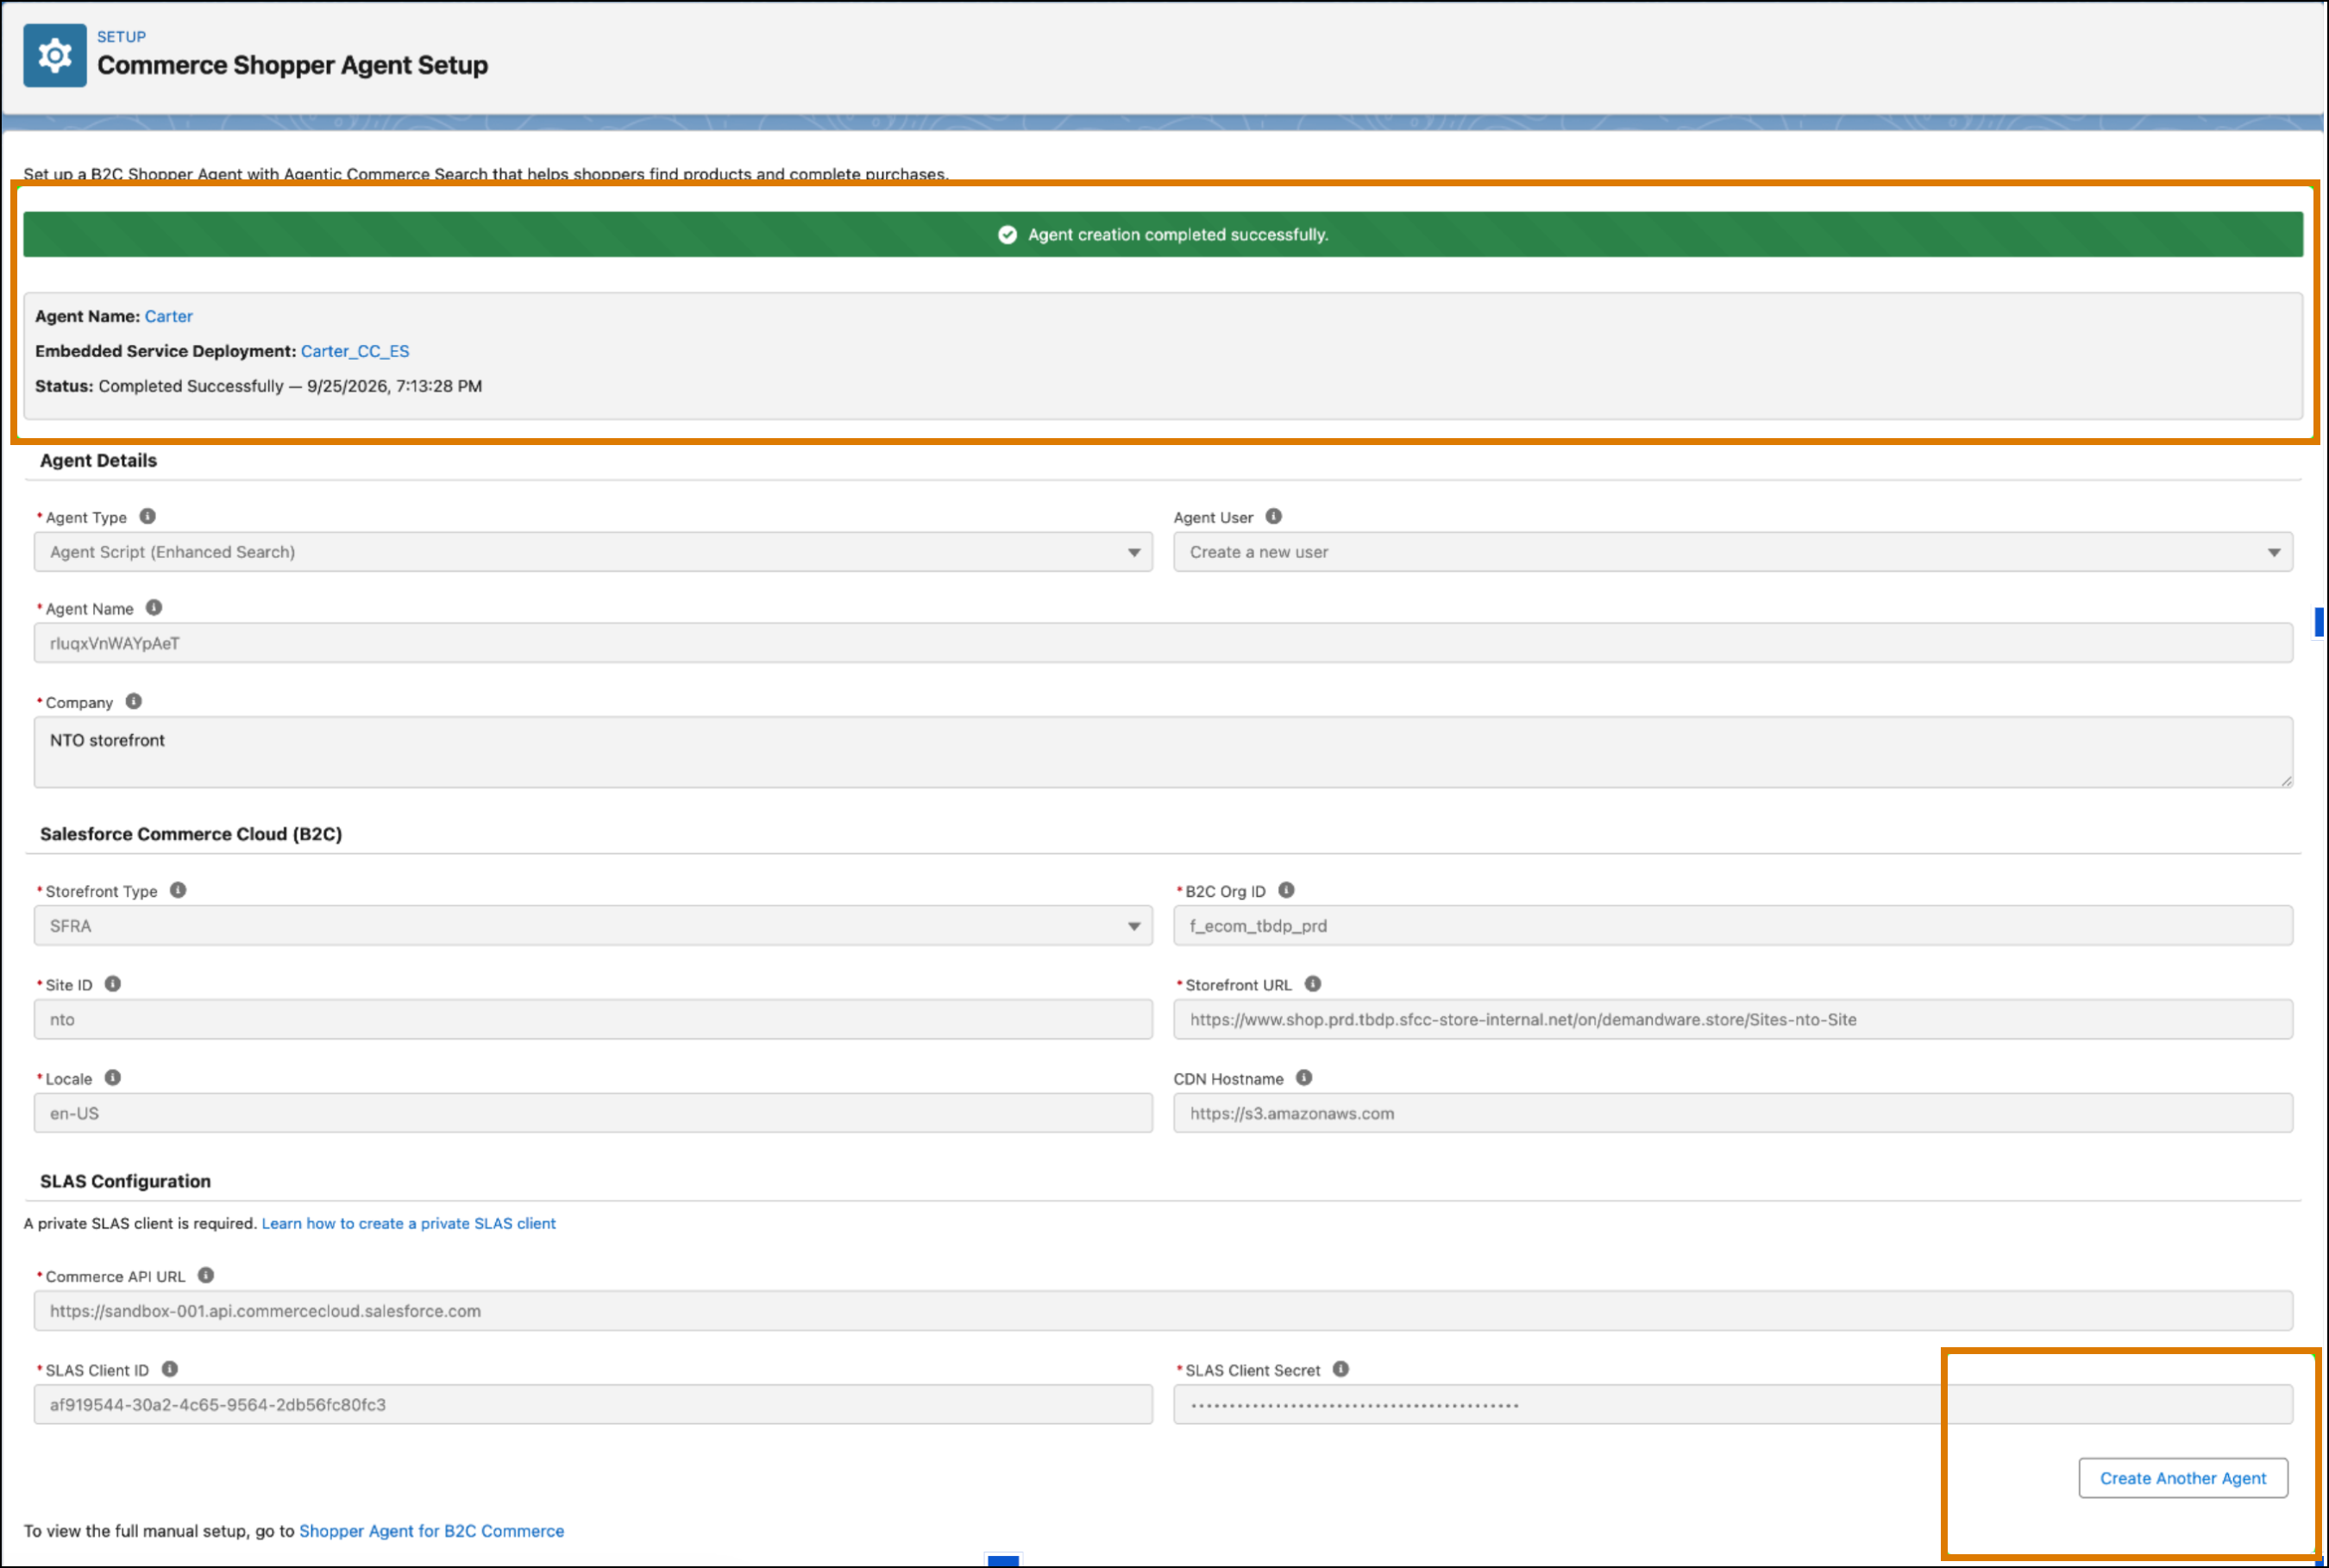Click the 'Embedded Service Deployment:' label

pyautogui.click(x=166, y=351)
